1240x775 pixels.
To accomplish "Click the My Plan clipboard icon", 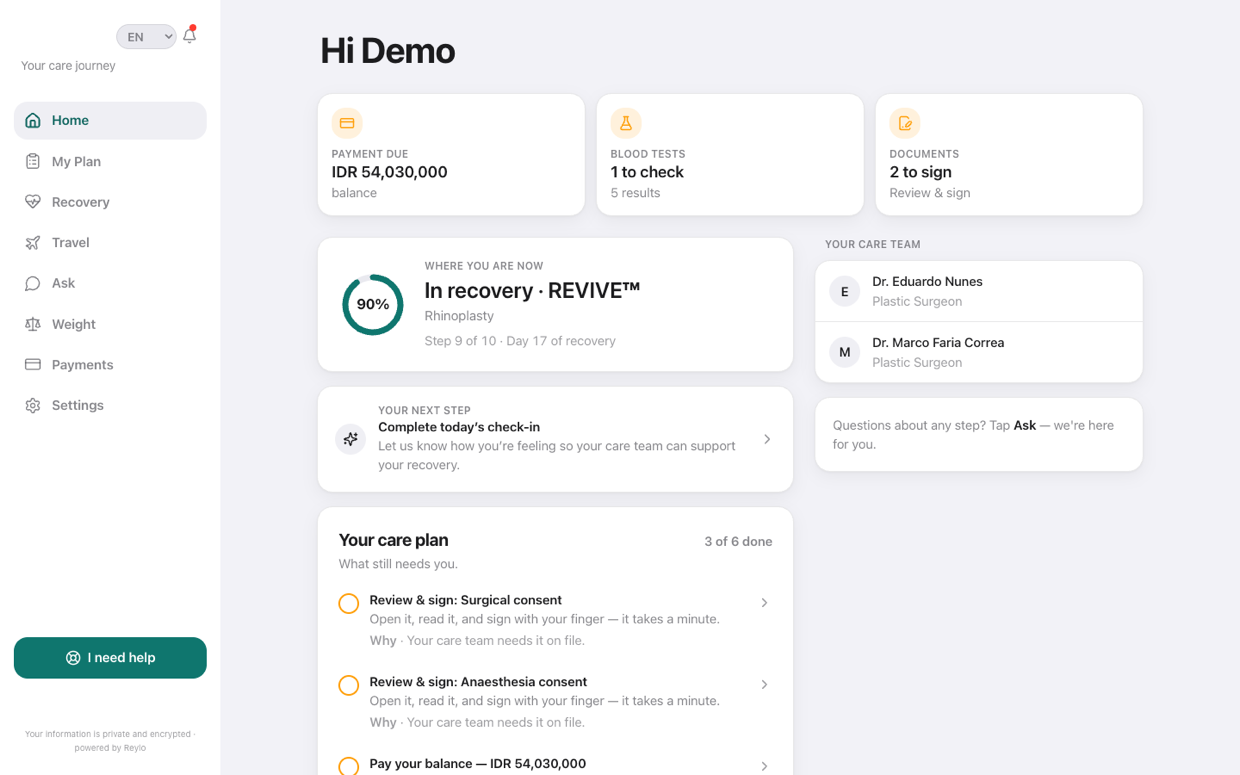I will 33,161.
